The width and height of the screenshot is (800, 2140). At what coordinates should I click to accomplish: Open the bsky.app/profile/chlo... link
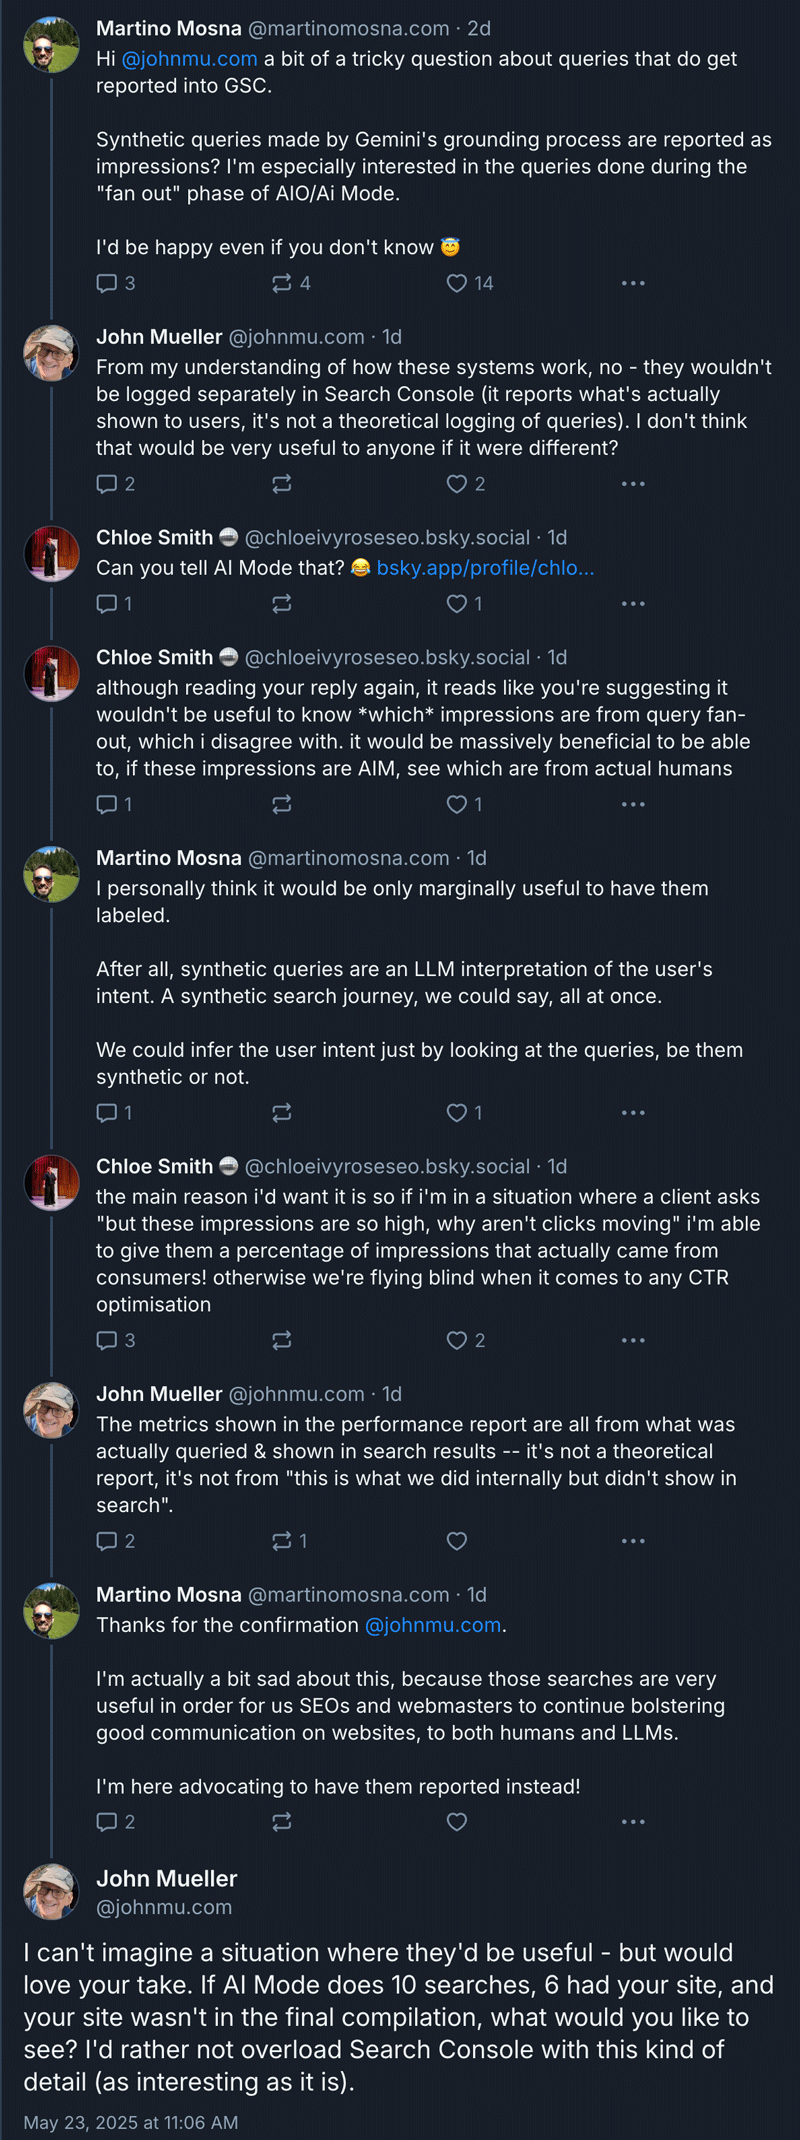pos(485,568)
